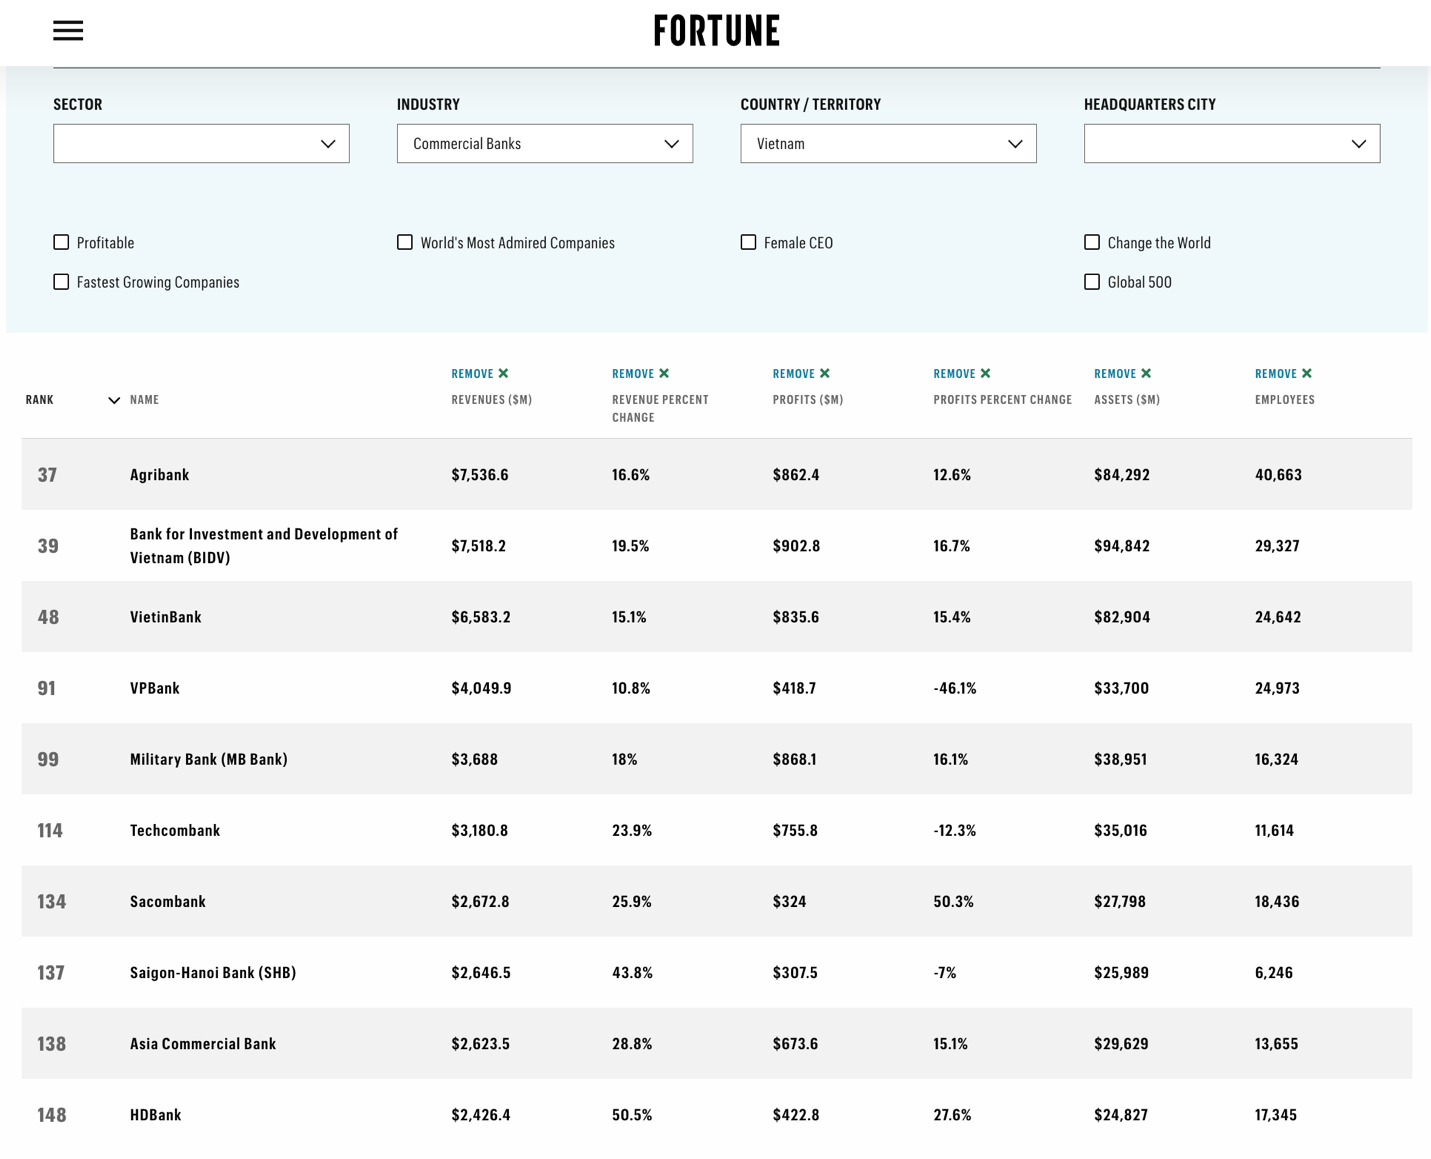Expand the Industry dropdown showing Commercial Banks
Image resolution: width=1431 pixels, height=1159 pixels.
click(x=544, y=144)
